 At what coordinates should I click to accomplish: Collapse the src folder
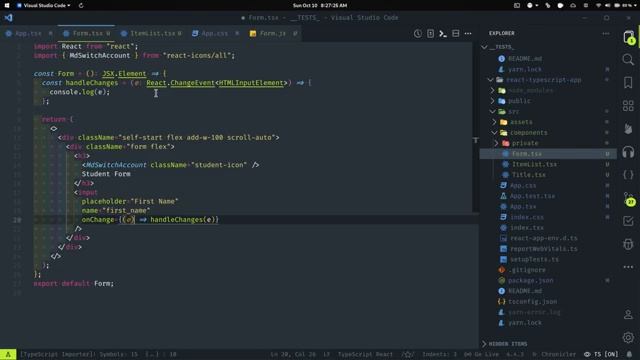point(493,111)
